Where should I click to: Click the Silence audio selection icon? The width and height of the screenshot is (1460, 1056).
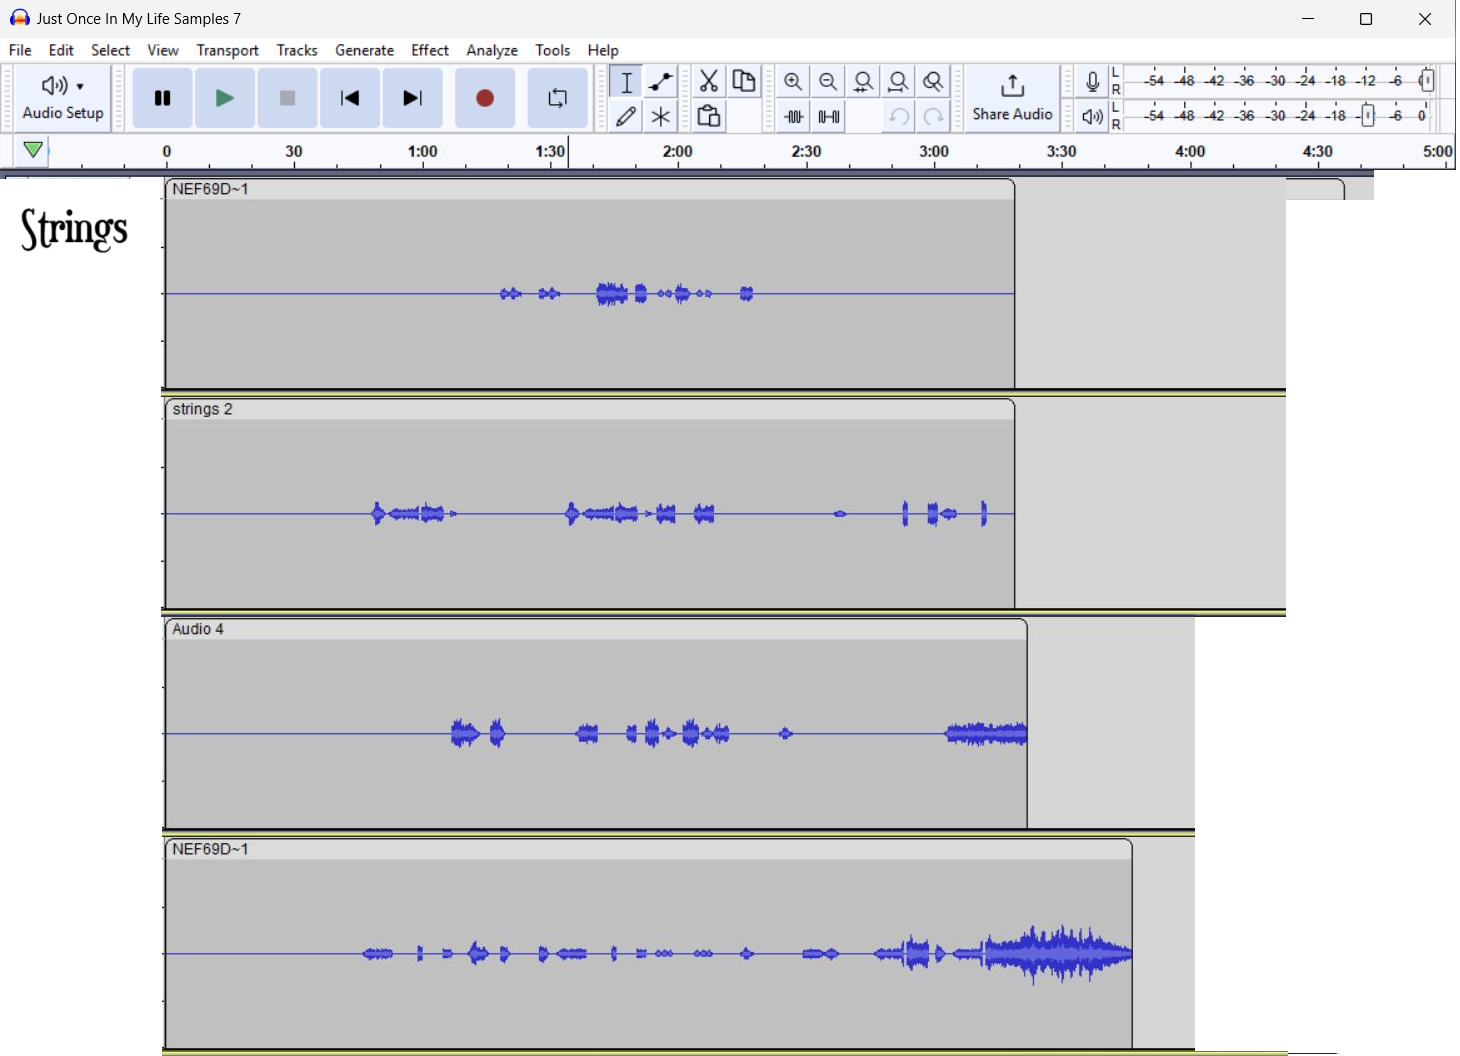click(829, 117)
